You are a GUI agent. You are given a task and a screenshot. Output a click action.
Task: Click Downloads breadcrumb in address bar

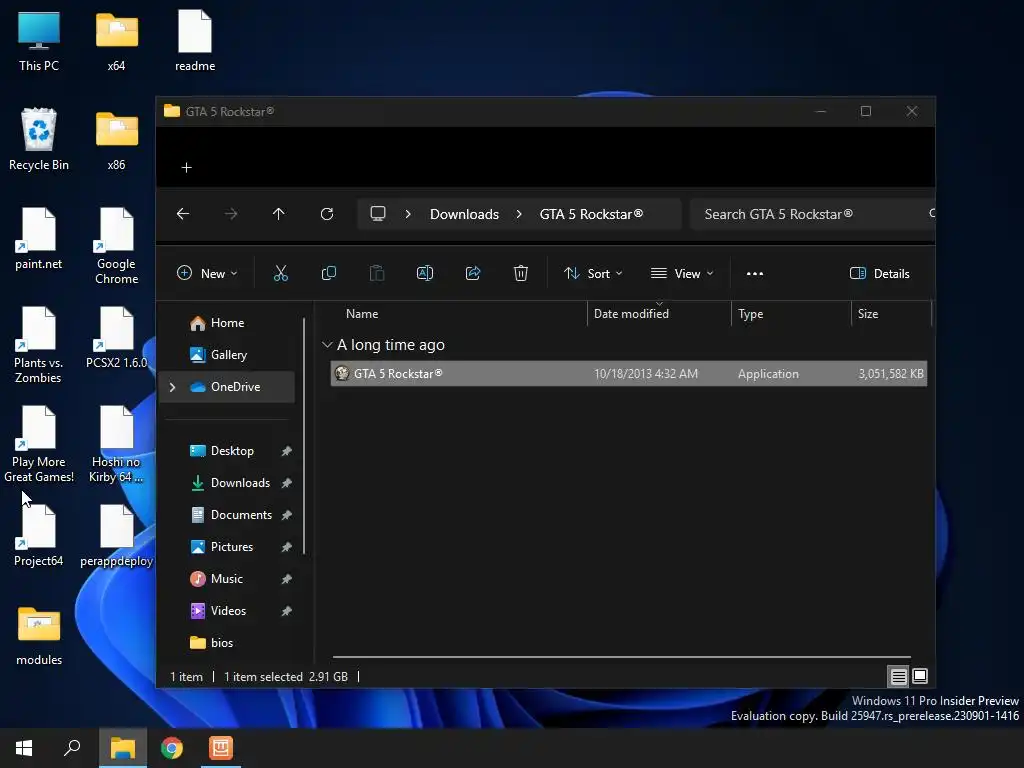pos(464,214)
